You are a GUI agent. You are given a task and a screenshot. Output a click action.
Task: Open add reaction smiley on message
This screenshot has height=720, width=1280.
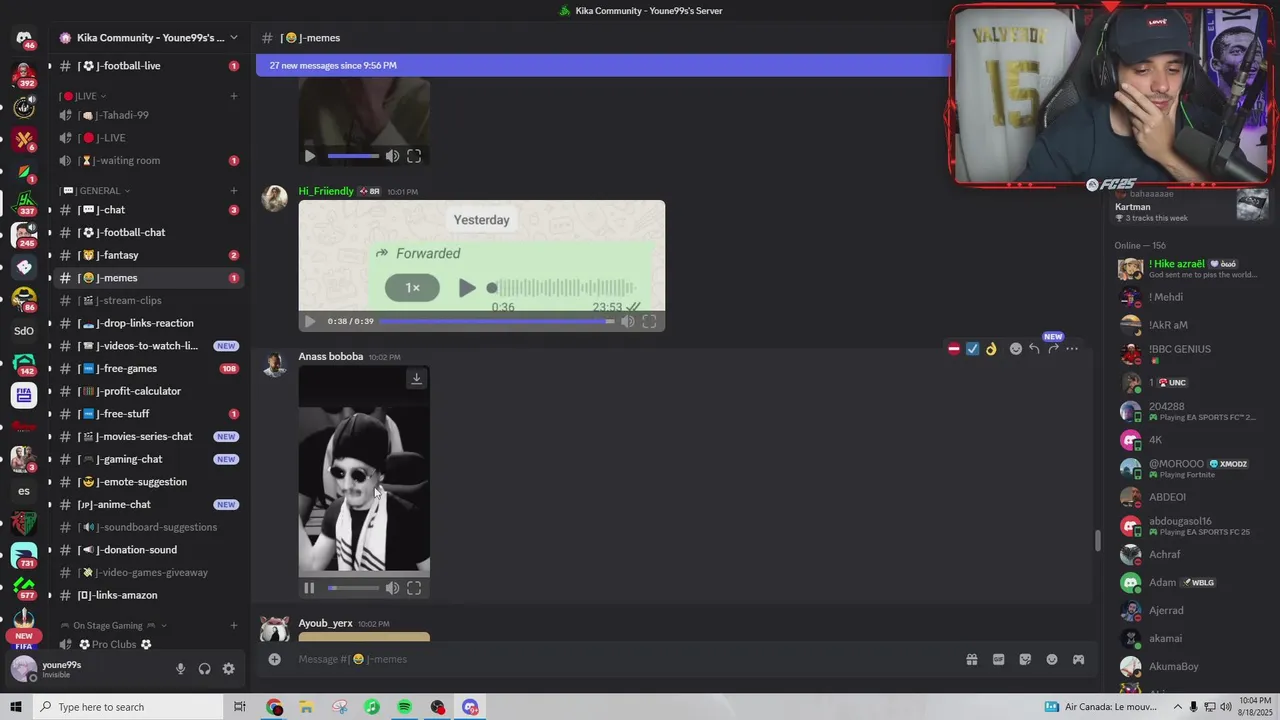coord(1016,349)
